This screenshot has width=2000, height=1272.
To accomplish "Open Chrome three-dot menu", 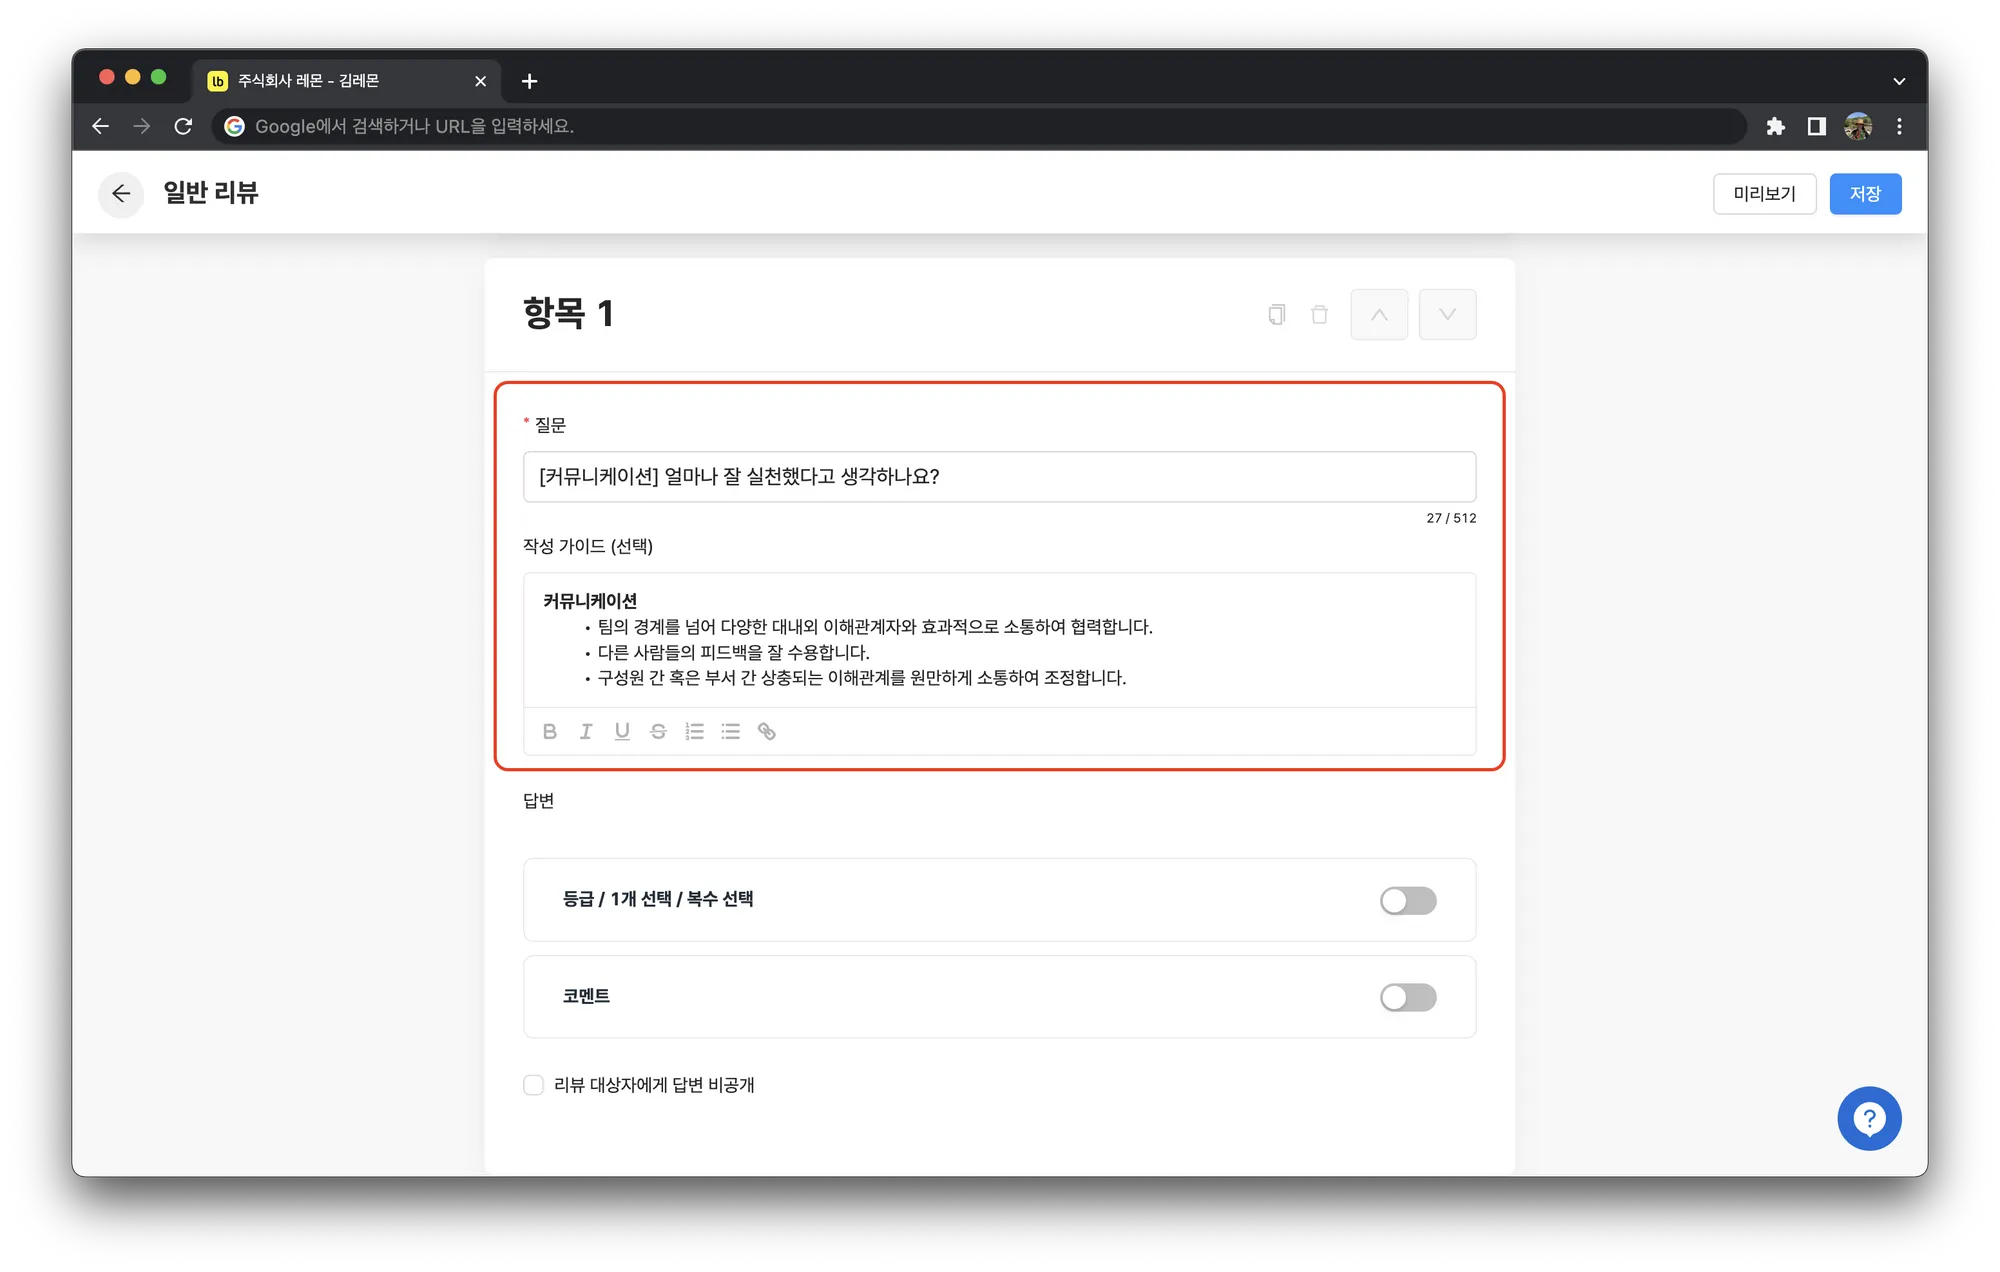I will pyautogui.click(x=1899, y=126).
